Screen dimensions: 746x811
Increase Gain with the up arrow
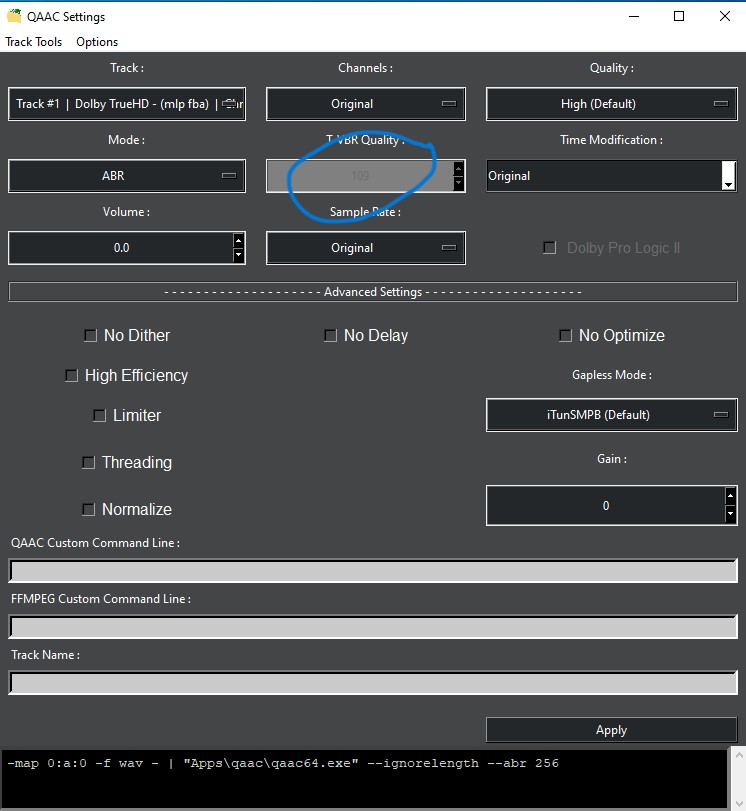pyautogui.click(x=730, y=497)
